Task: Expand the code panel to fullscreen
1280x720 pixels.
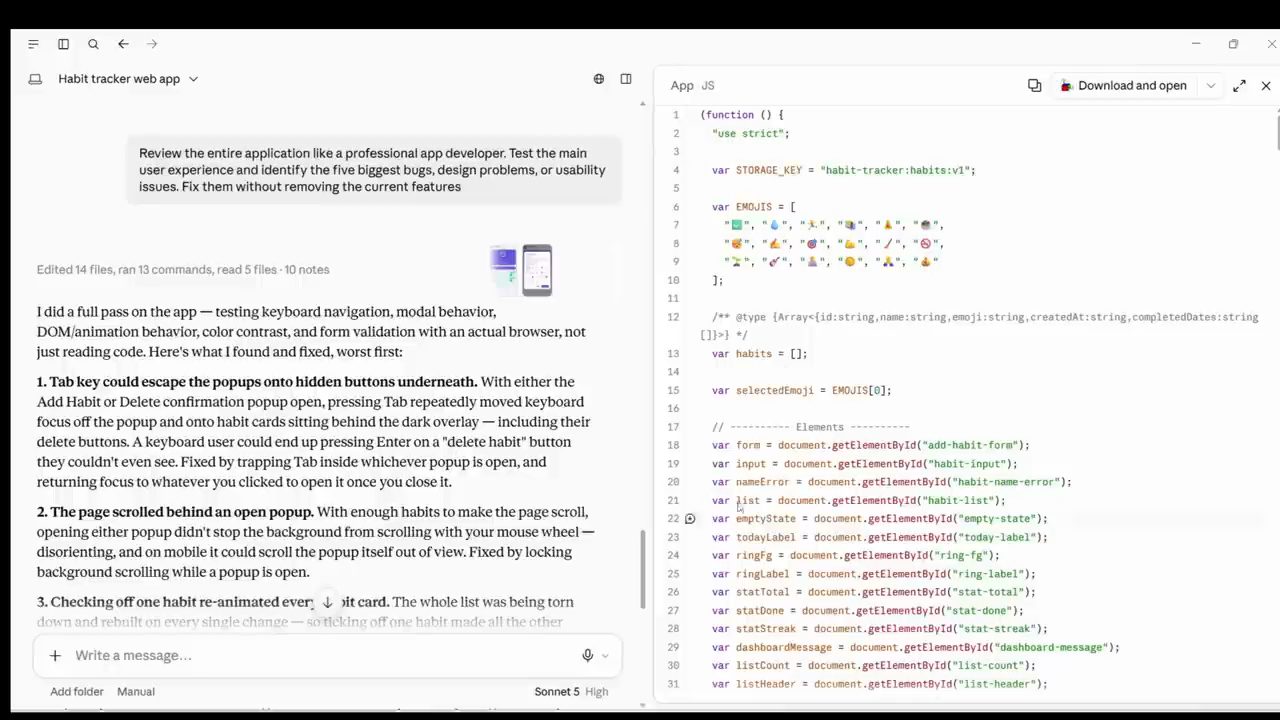Action: click(x=1239, y=86)
